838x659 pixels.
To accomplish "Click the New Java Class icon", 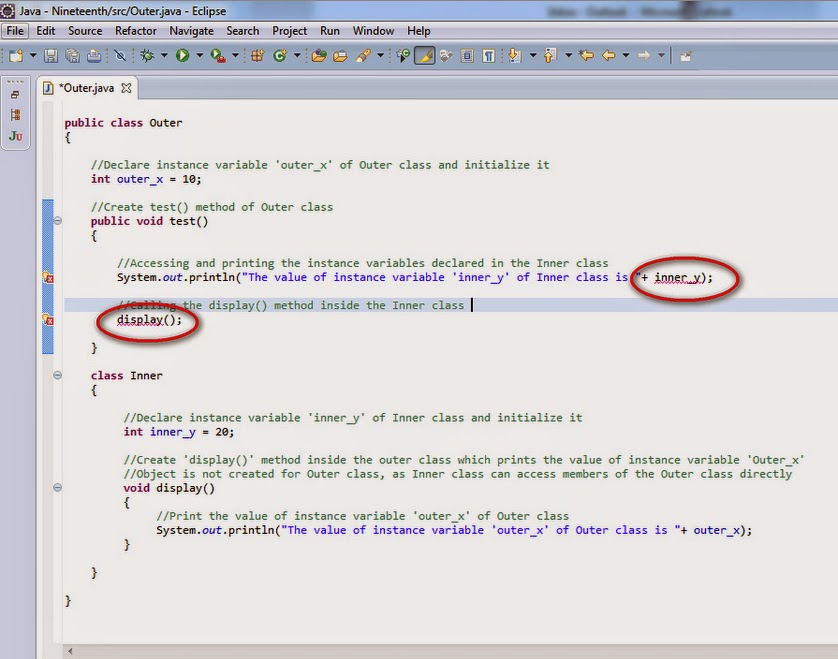I will point(280,56).
